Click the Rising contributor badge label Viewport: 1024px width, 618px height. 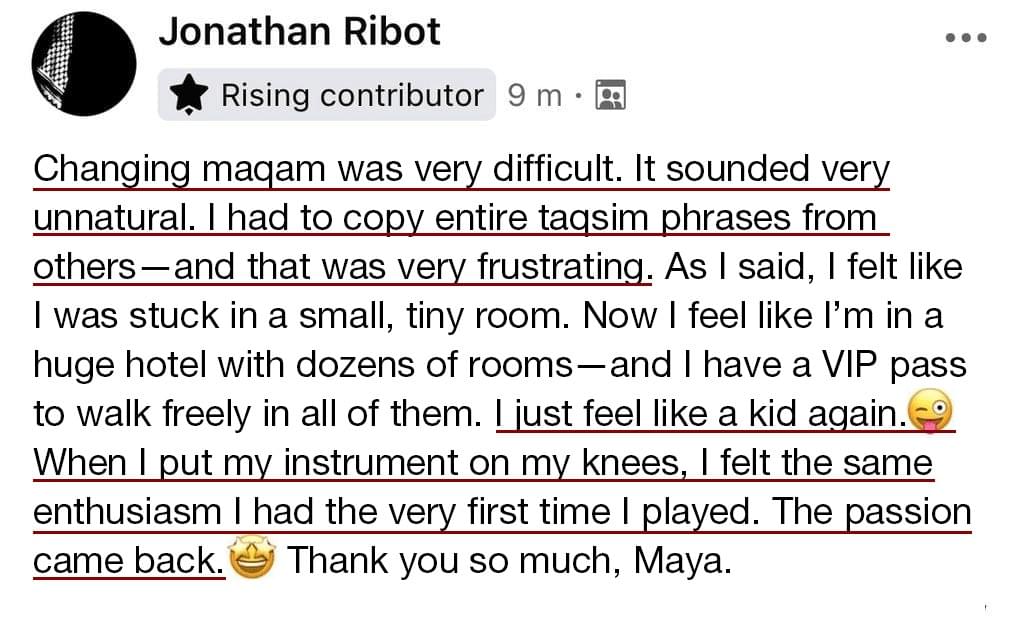point(351,95)
